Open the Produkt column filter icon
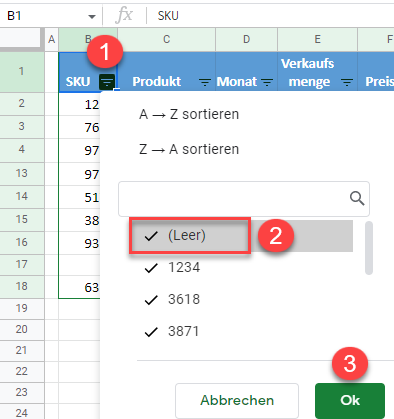 coord(205,82)
